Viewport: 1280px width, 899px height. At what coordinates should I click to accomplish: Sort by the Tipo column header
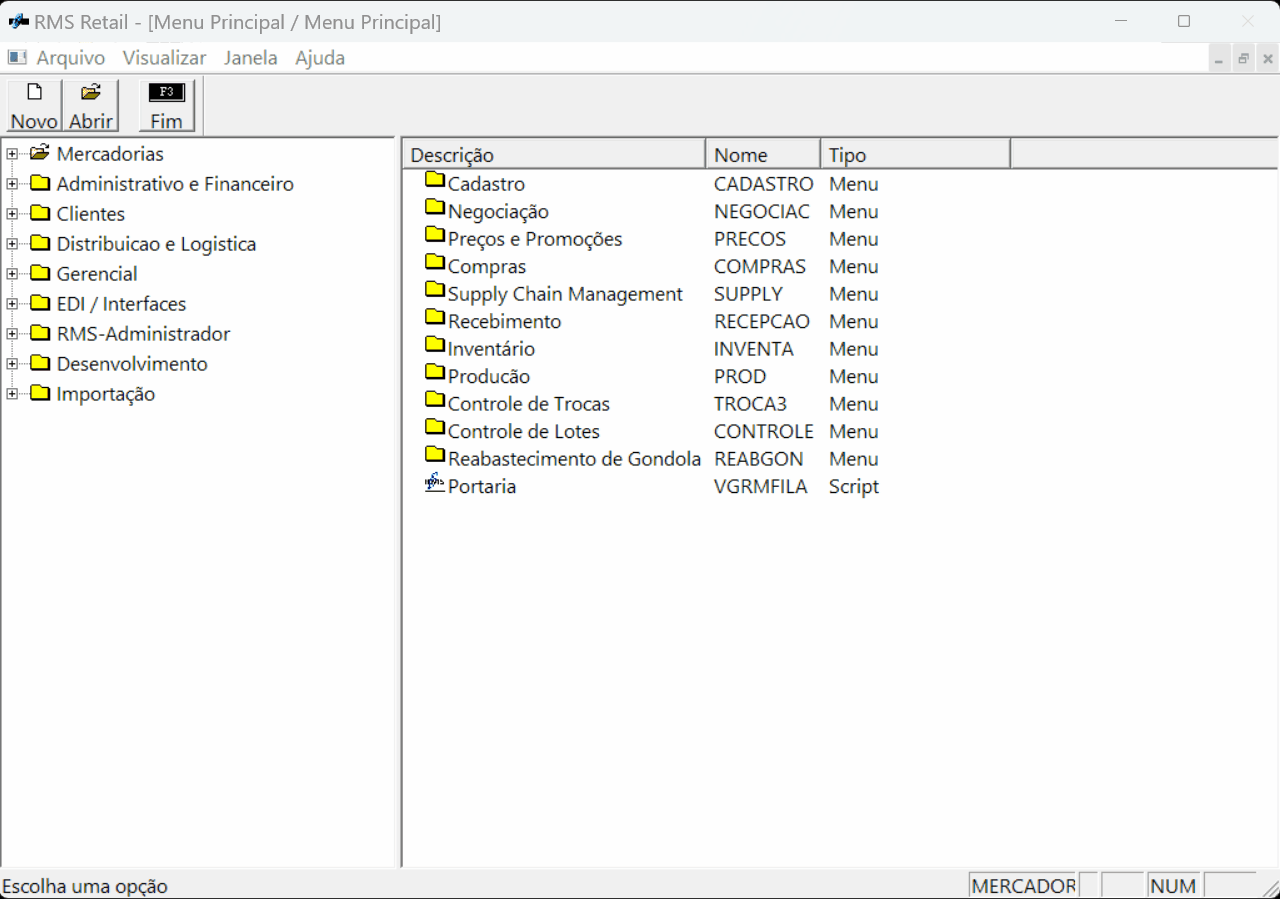click(x=915, y=155)
